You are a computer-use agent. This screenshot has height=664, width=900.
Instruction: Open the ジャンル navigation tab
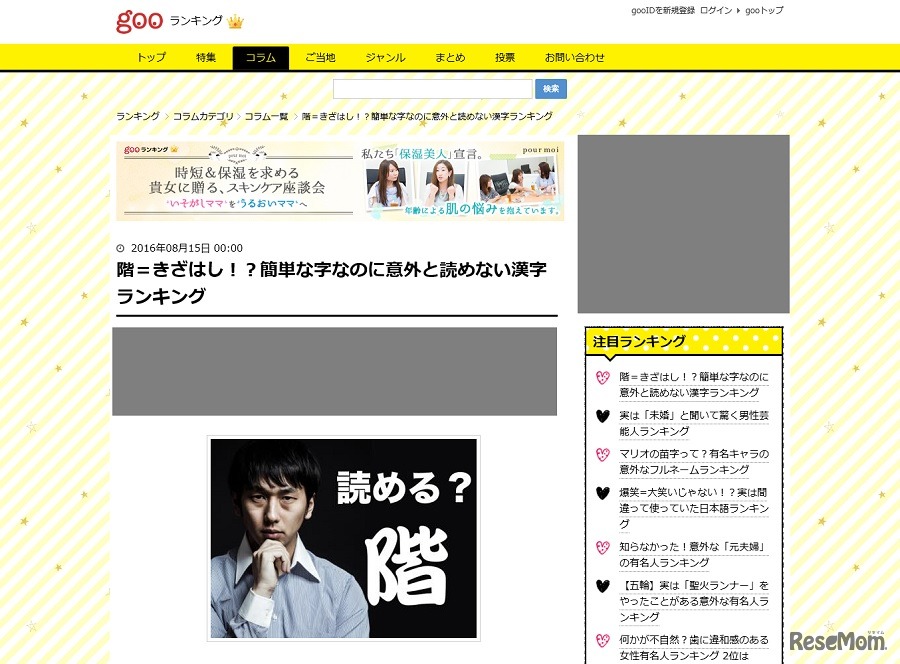(385, 57)
